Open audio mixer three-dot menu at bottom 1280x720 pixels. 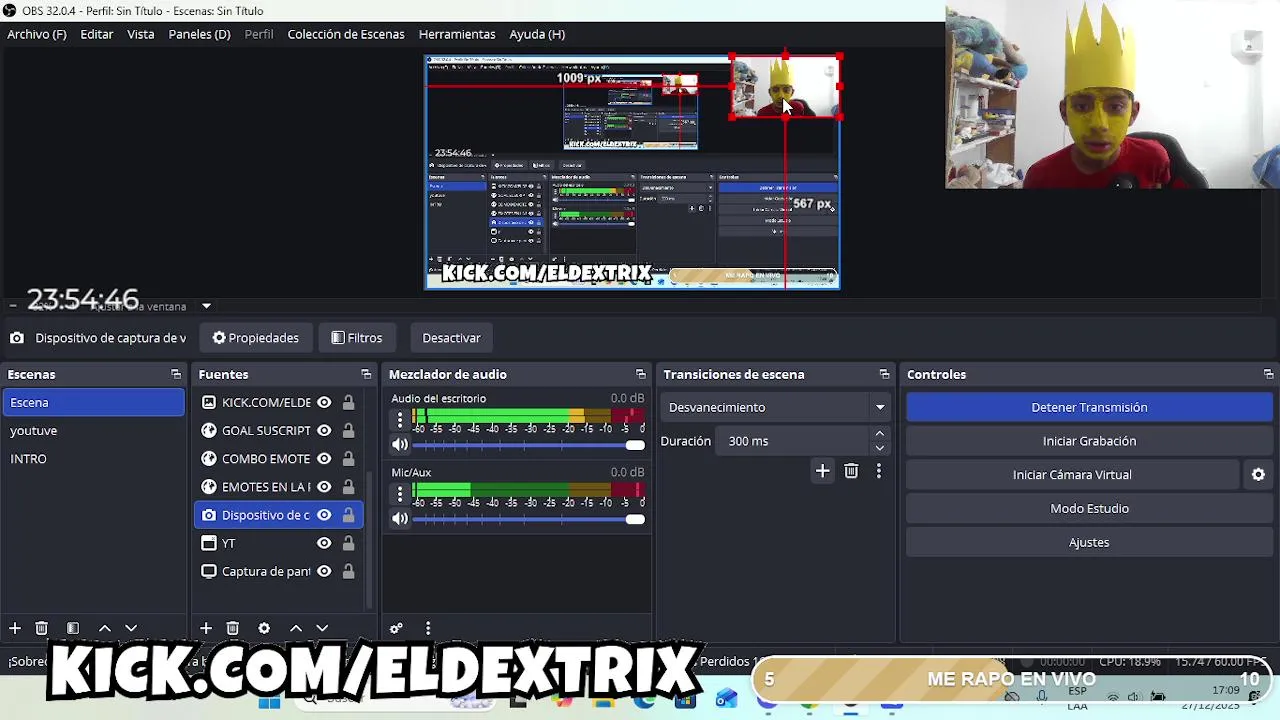pos(428,628)
